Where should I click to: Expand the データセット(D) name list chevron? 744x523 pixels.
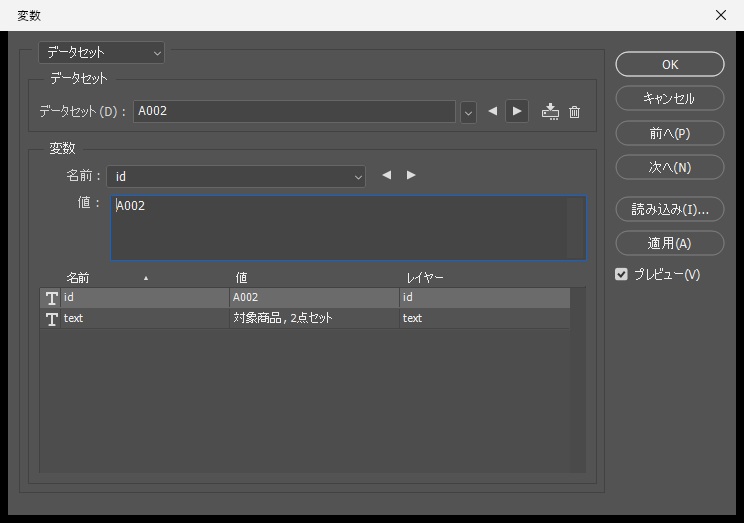[468, 112]
